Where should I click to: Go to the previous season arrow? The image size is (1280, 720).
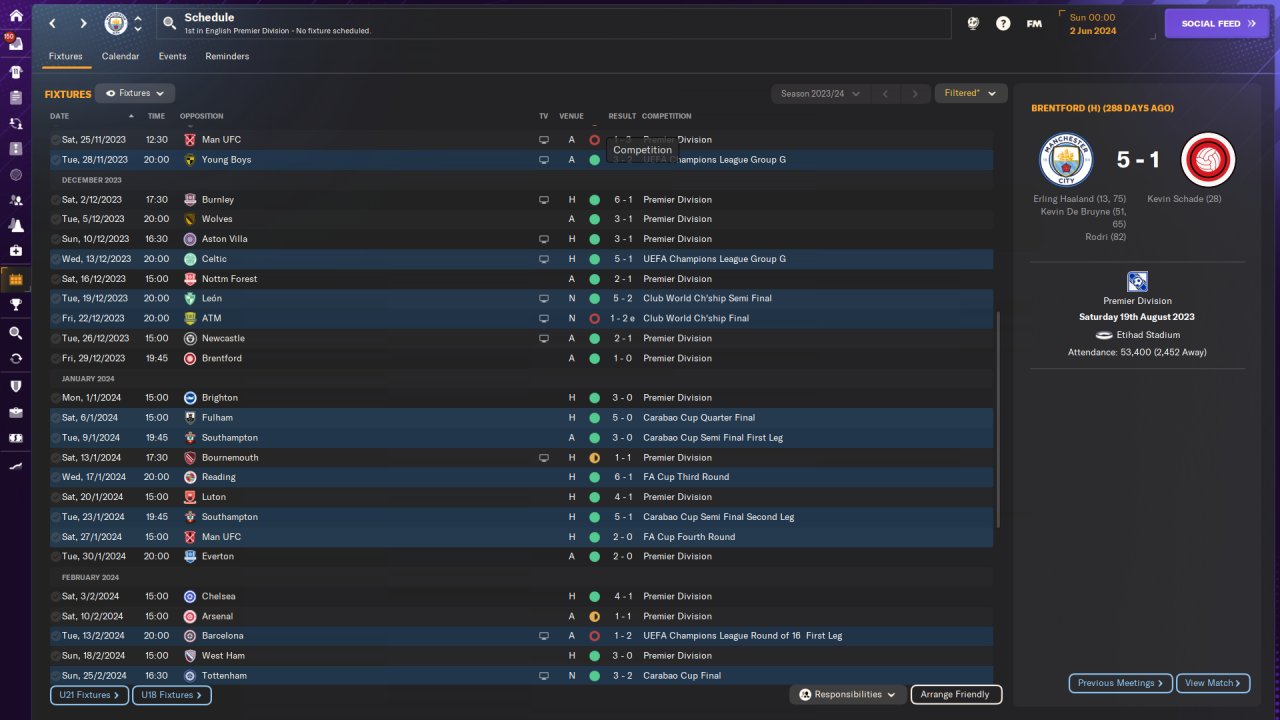tap(885, 93)
